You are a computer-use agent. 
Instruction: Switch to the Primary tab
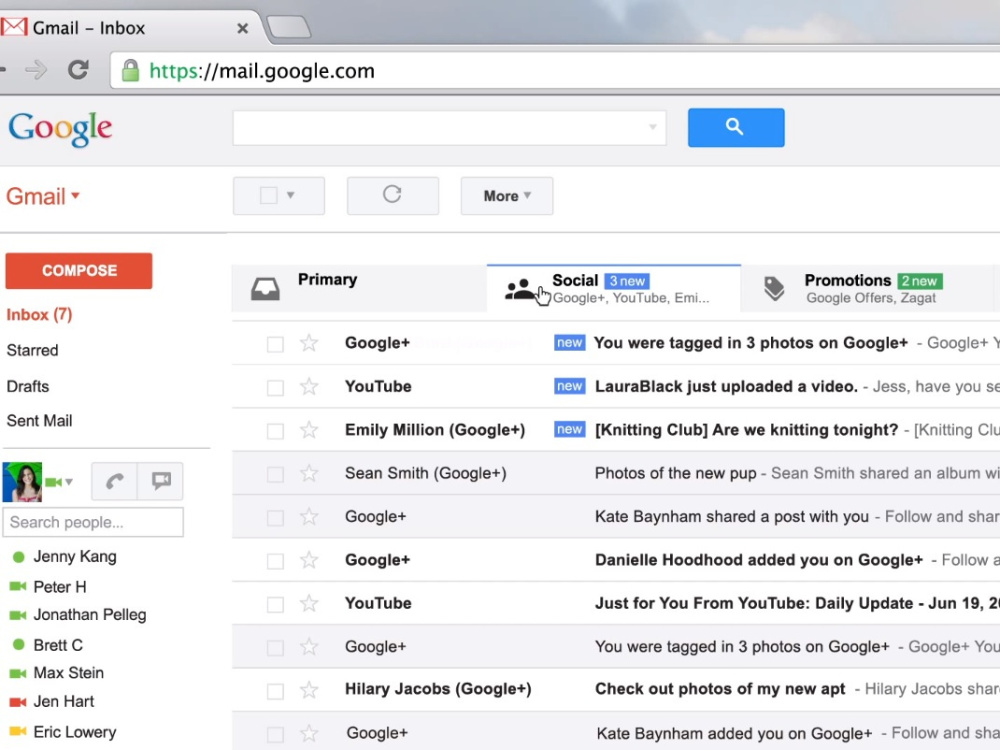pos(359,288)
